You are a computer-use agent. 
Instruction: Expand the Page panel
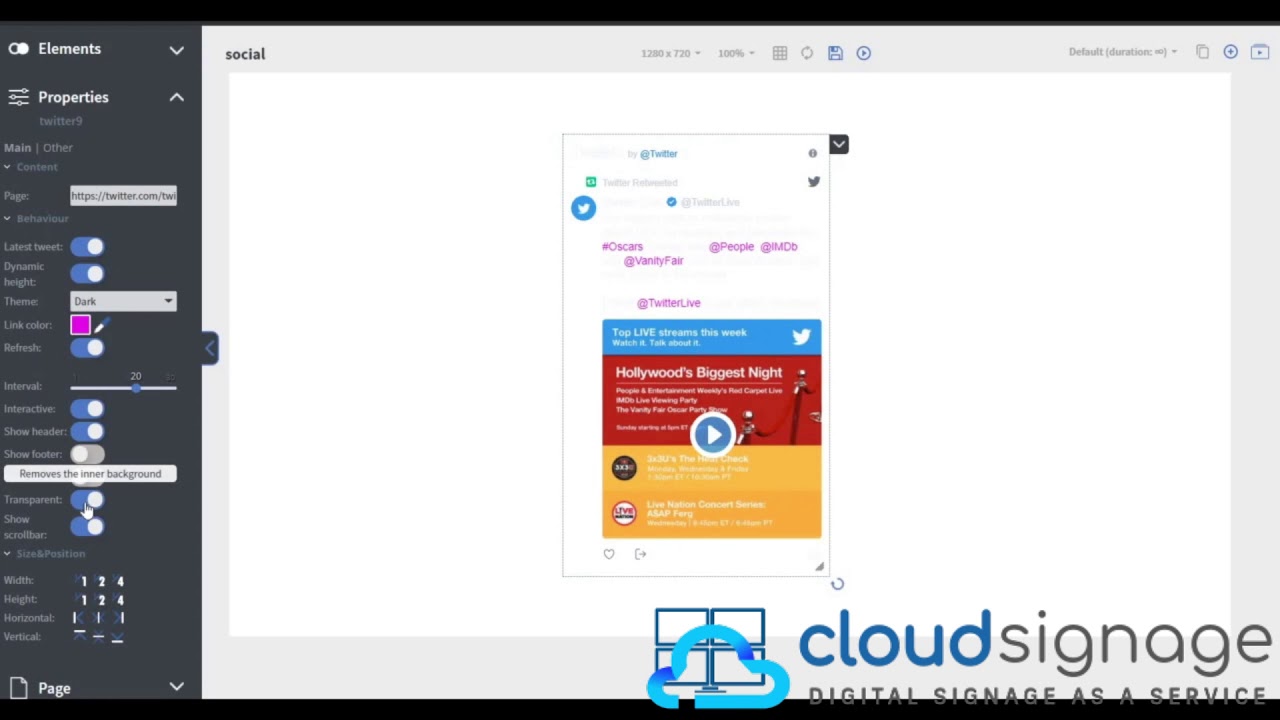click(177, 687)
